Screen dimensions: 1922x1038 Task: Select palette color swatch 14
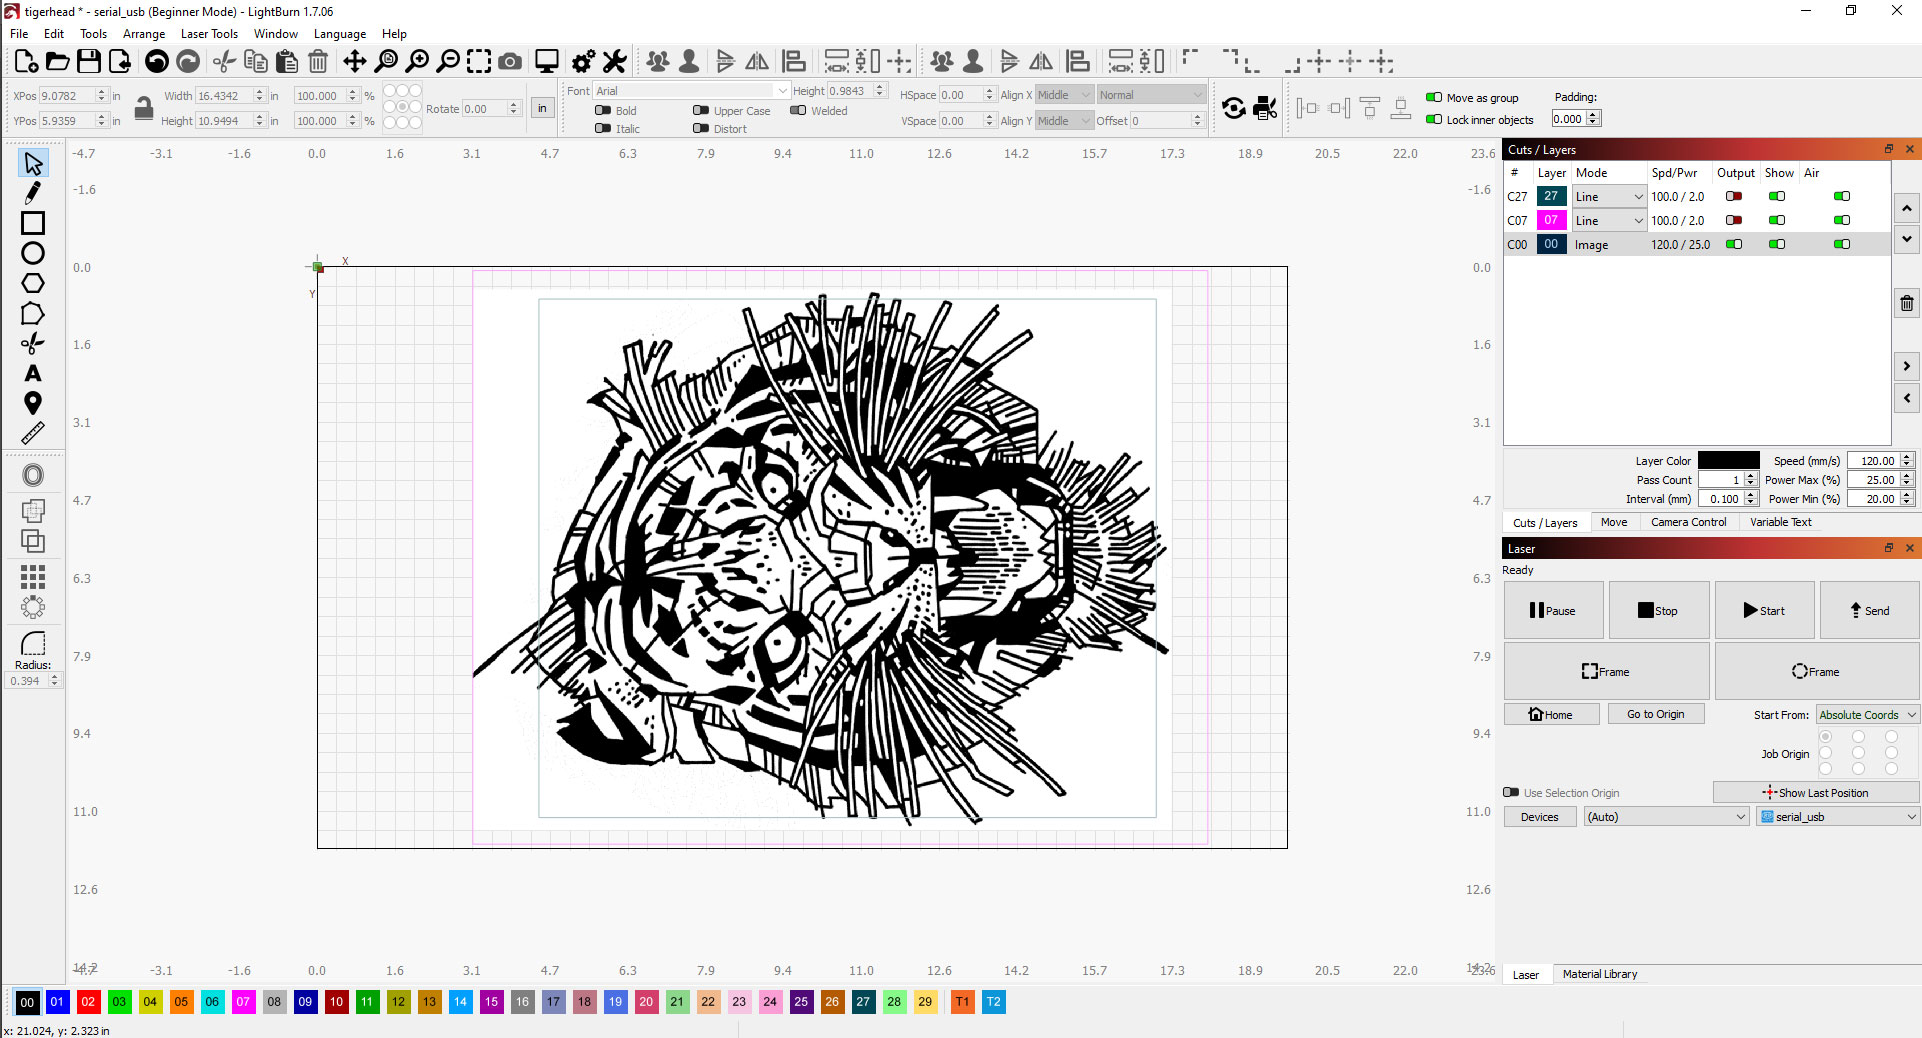460,1001
